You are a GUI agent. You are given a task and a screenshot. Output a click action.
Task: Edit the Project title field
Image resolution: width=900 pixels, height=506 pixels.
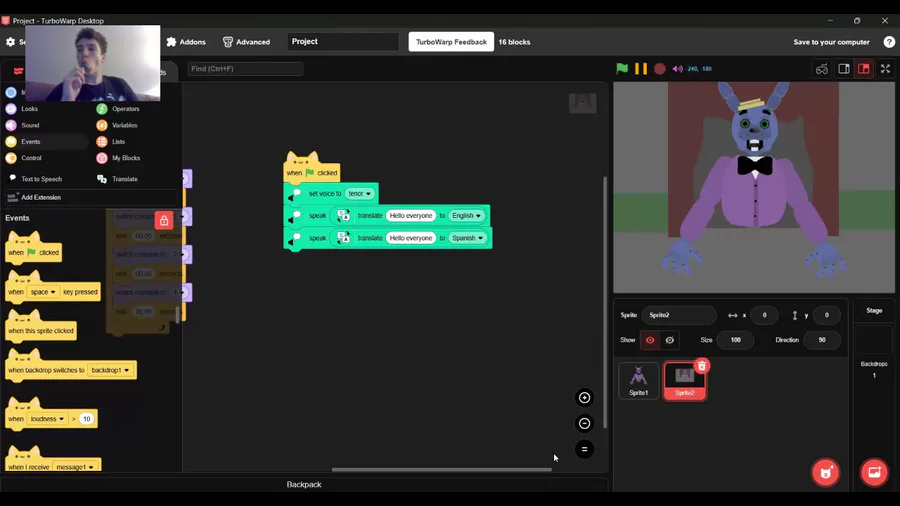[343, 41]
